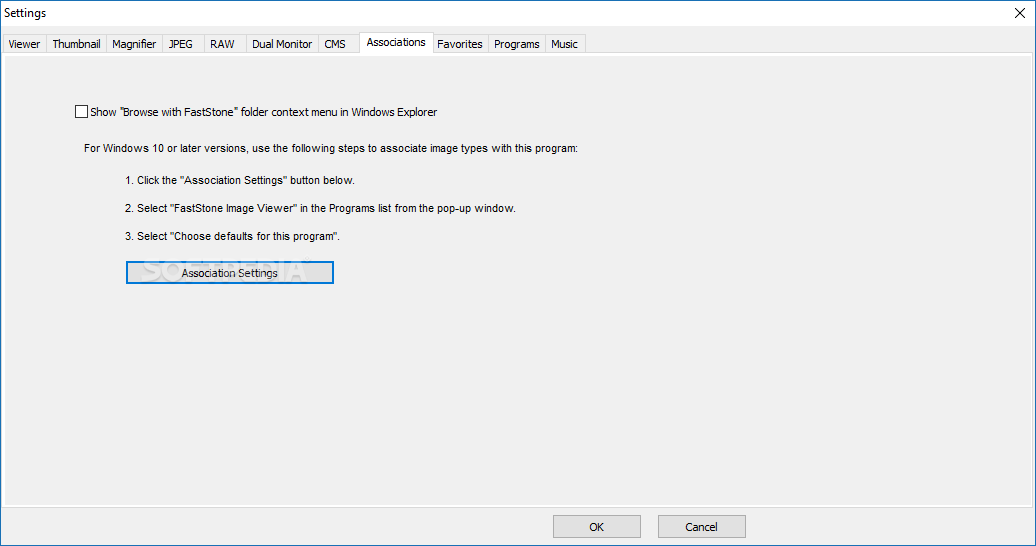Open the Thumbnail settings tab
Viewport: 1036px width, 546px height.
(76, 44)
